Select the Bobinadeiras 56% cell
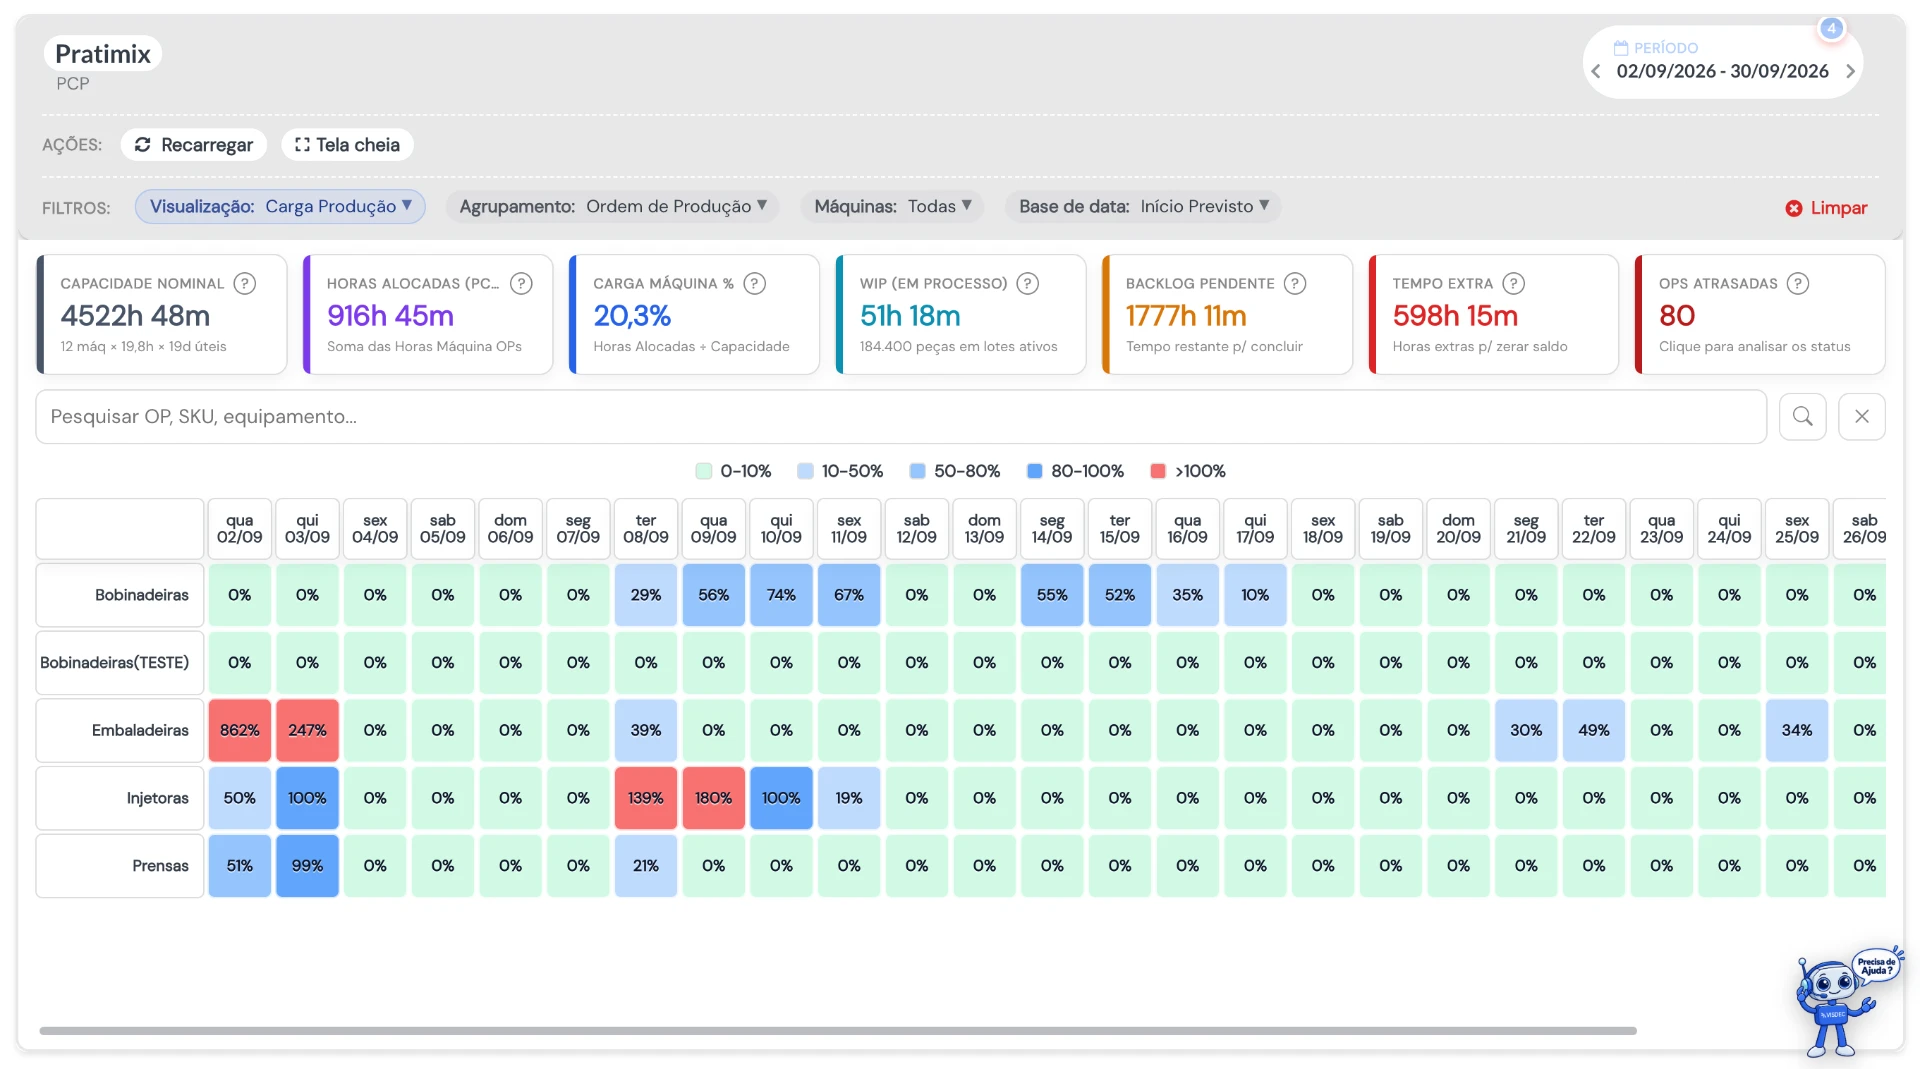The height and width of the screenshot is (1069, 1920). (x=714, y=595)
